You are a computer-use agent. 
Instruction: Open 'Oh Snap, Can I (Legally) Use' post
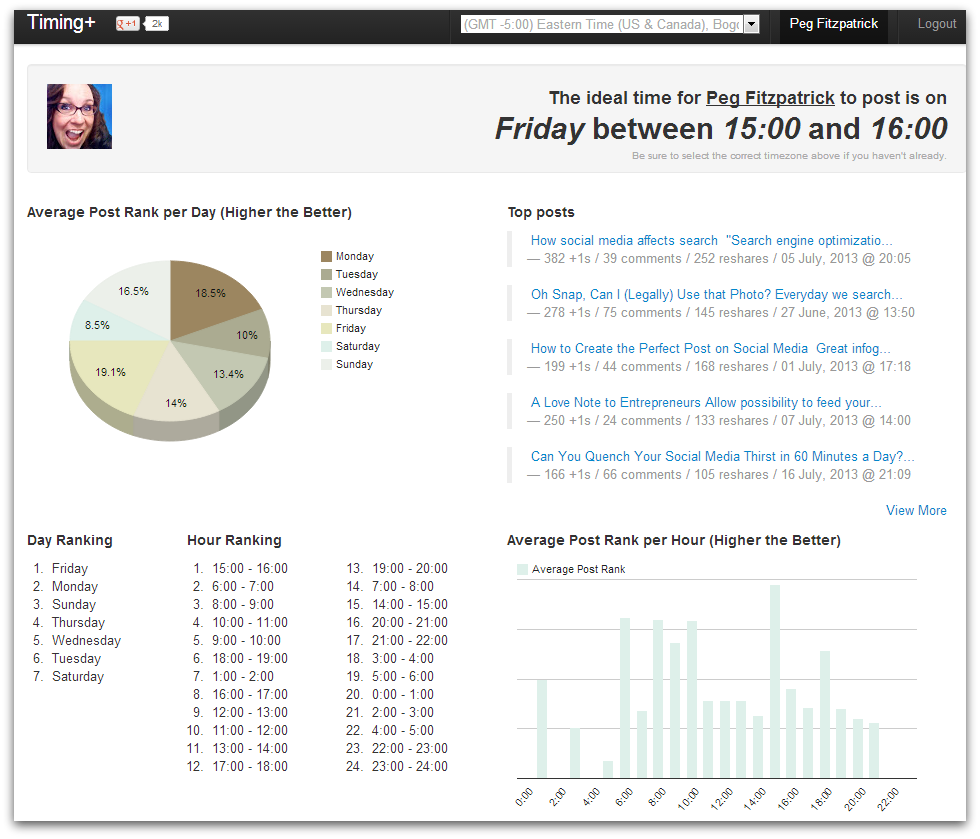tap(716, 294)
